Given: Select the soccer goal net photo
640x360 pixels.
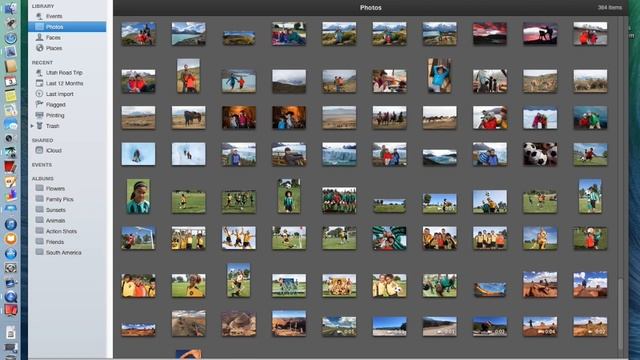Looking at the screenshot, I should click(x=138, y=238).
